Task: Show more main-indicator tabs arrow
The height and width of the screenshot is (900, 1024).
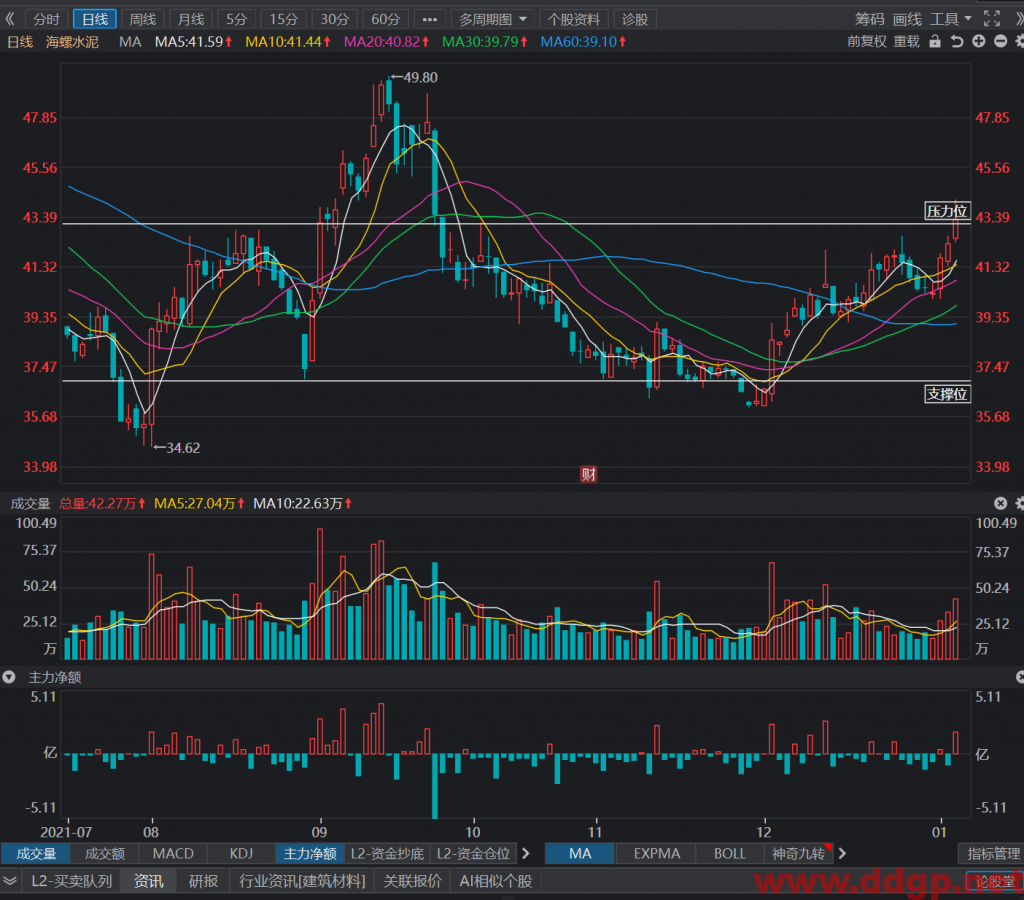Action: (842, 853)
